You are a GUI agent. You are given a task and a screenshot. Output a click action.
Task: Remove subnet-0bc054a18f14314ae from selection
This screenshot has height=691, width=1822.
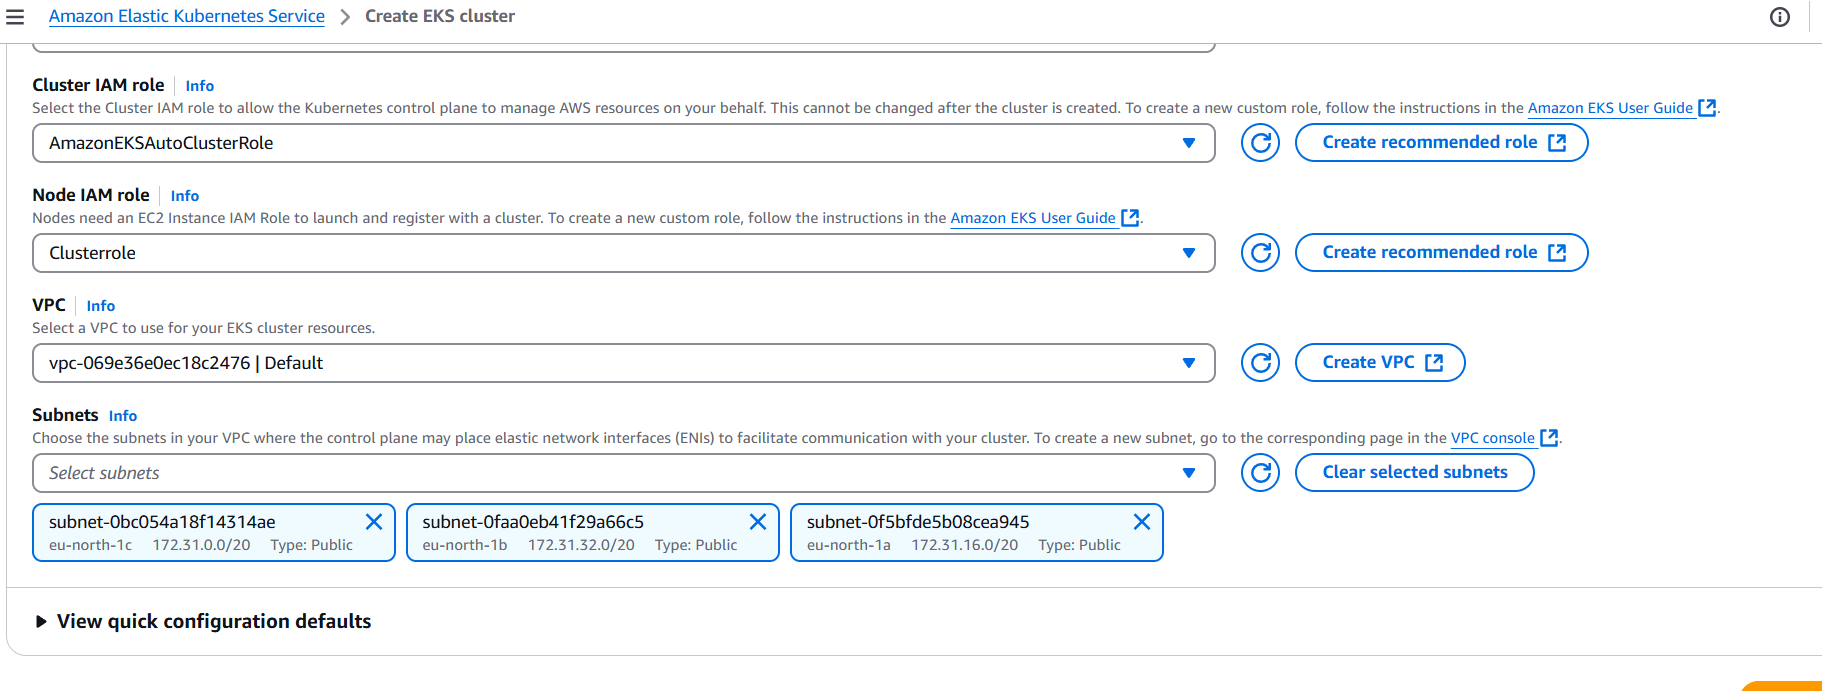pyautogui.click(x=374, y=522)
